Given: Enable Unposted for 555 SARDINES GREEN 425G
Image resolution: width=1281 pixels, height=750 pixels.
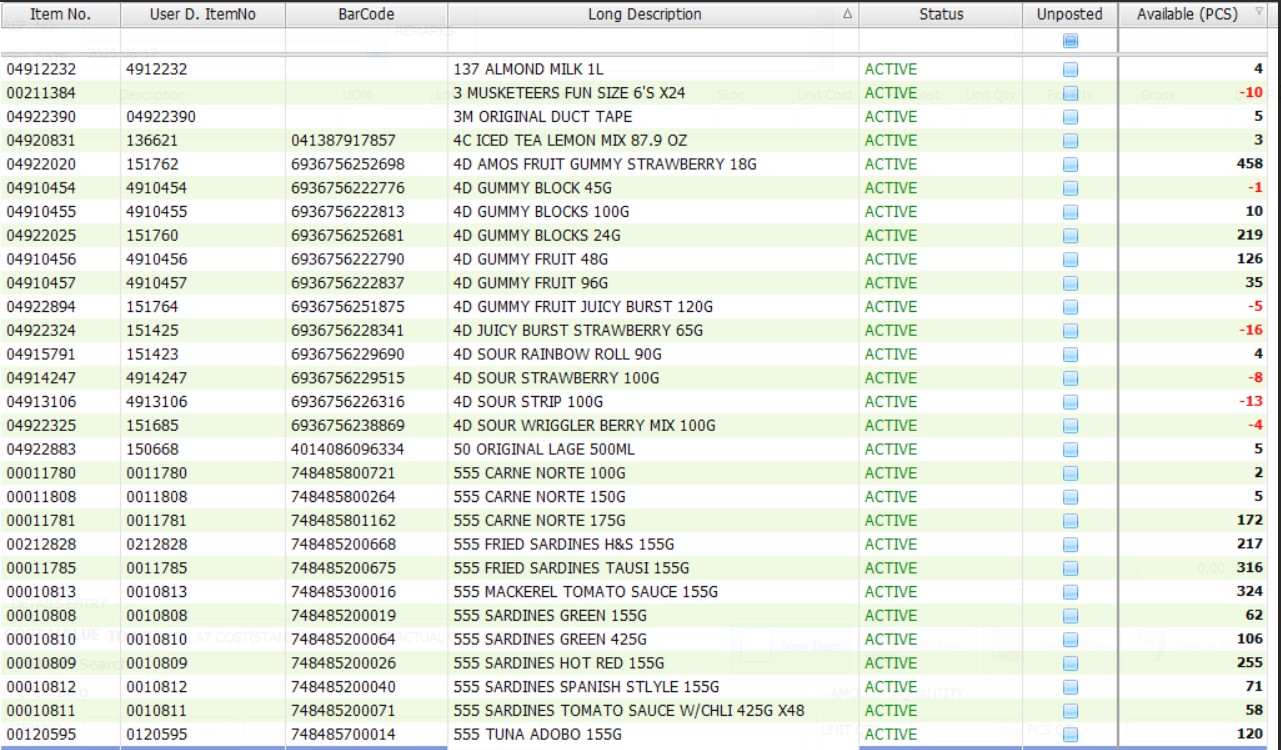Looking at the screenshot, I should (x=1070, y=639).
